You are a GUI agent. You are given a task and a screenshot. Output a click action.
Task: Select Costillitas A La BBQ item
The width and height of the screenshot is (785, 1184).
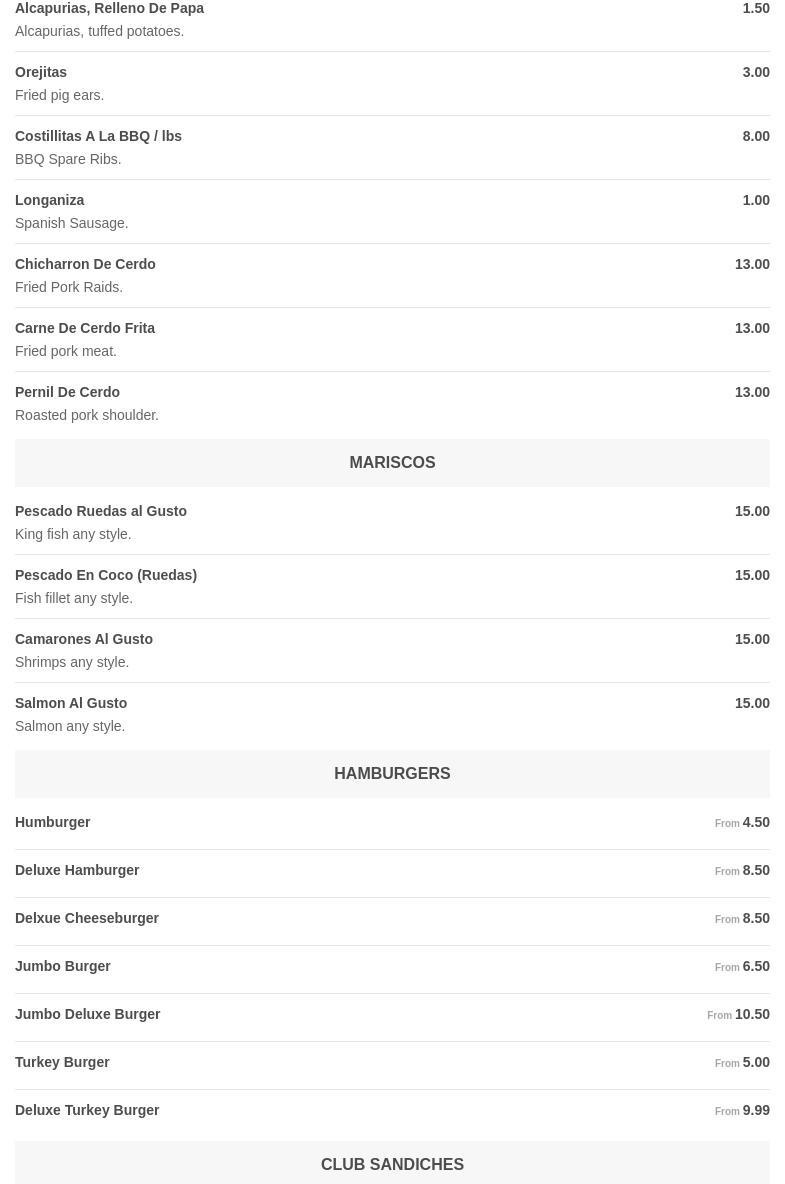click(98, 137)
